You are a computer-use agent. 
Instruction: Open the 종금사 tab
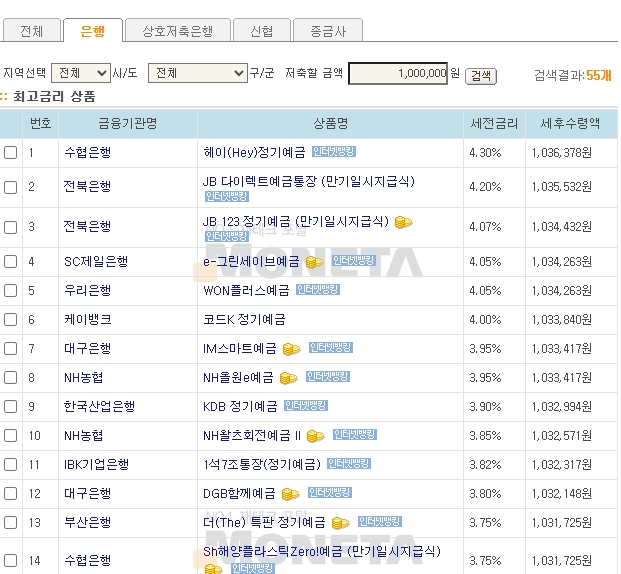[x=328, y=31]
